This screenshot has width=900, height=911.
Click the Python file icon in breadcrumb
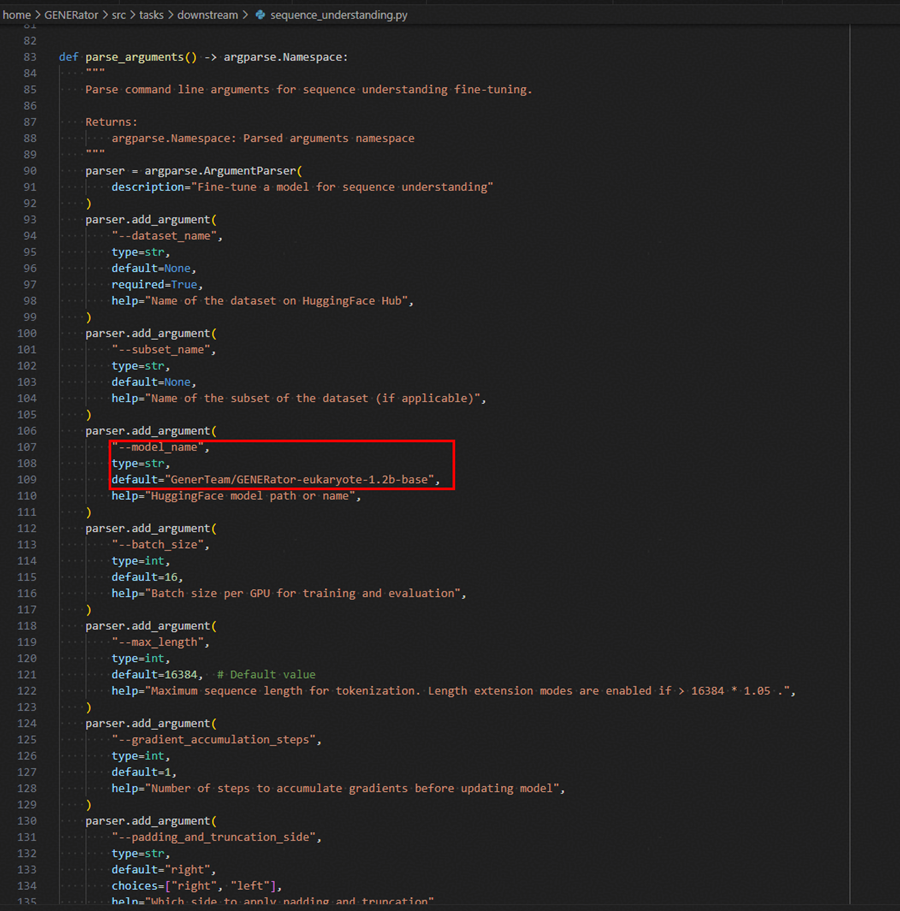[260, 15]
